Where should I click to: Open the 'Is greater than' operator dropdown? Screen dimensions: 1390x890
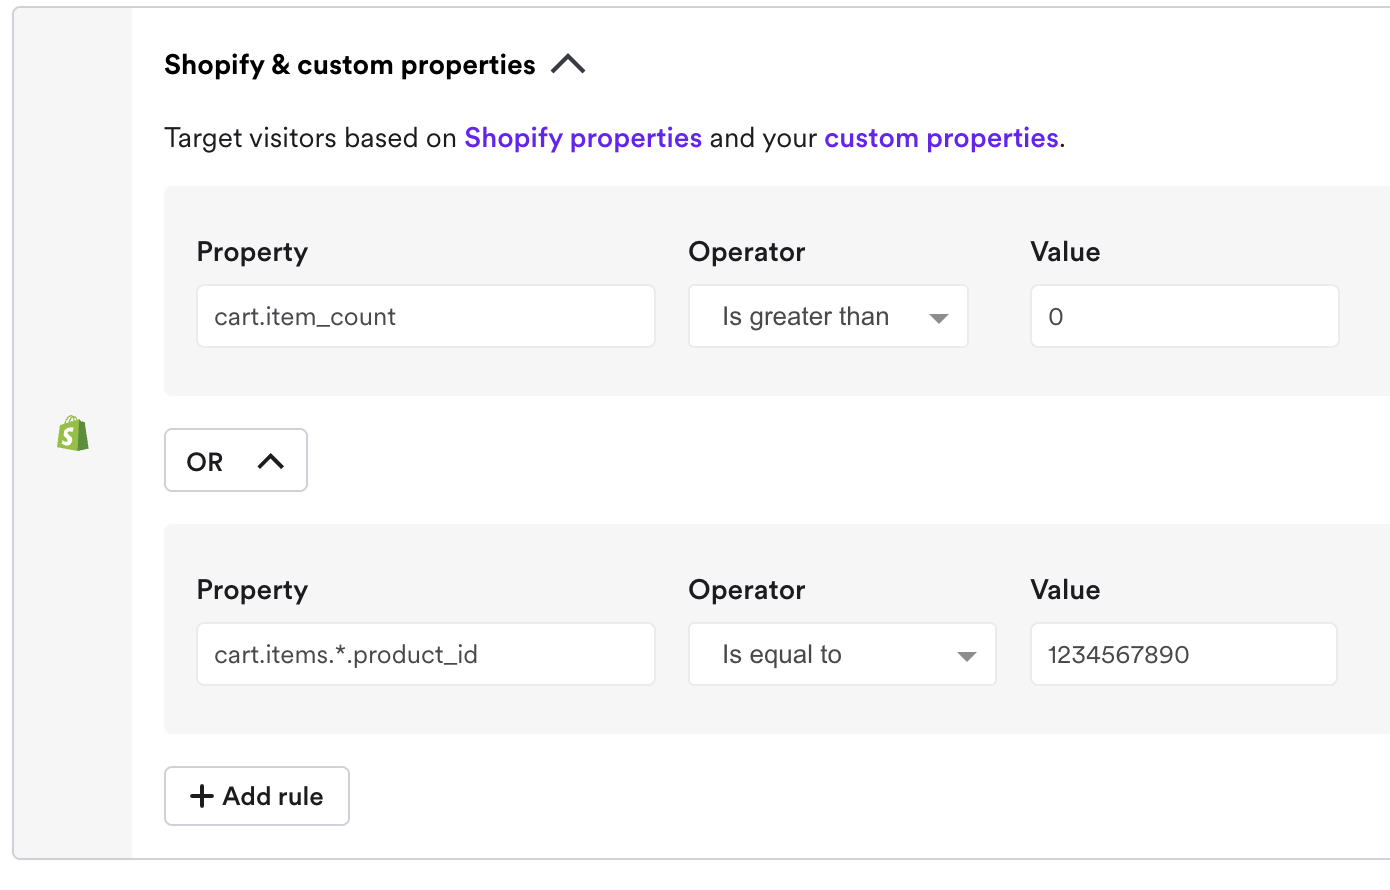coord(827,317)
